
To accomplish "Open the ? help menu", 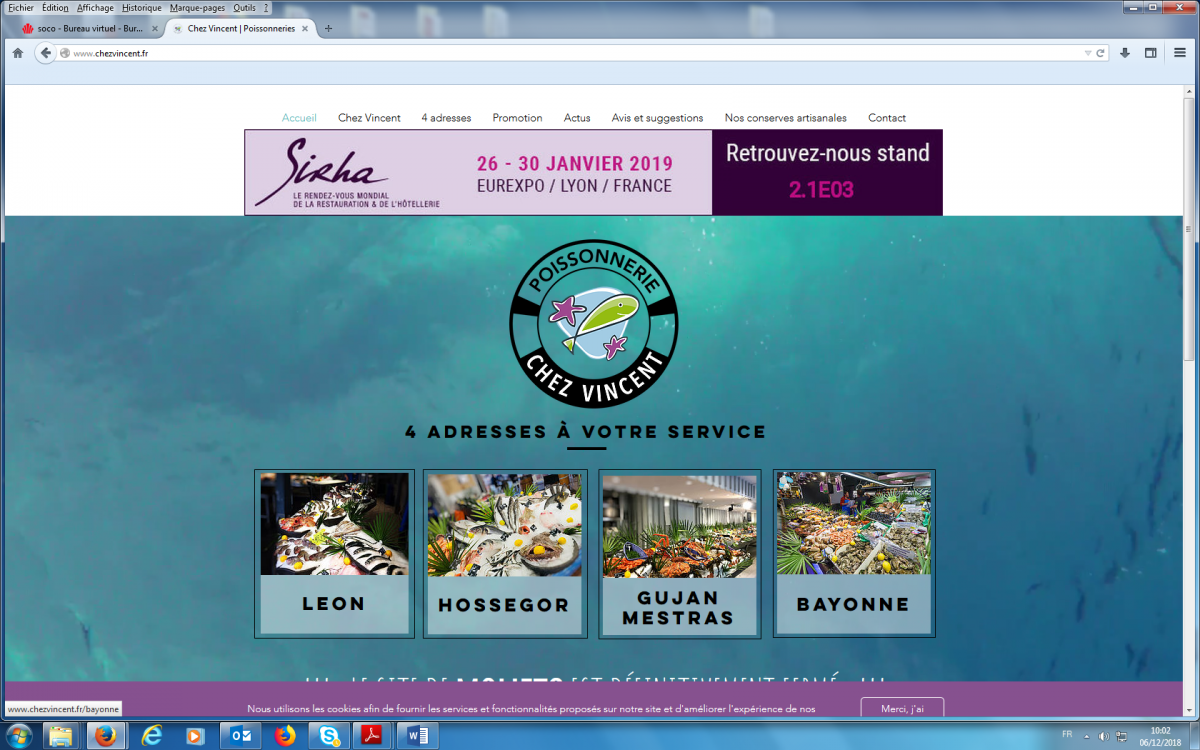I will pos(266,7).
